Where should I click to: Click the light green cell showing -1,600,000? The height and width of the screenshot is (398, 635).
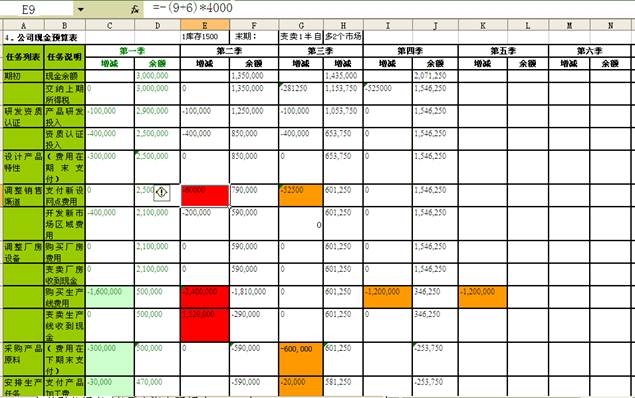click(x=110, y=297)
